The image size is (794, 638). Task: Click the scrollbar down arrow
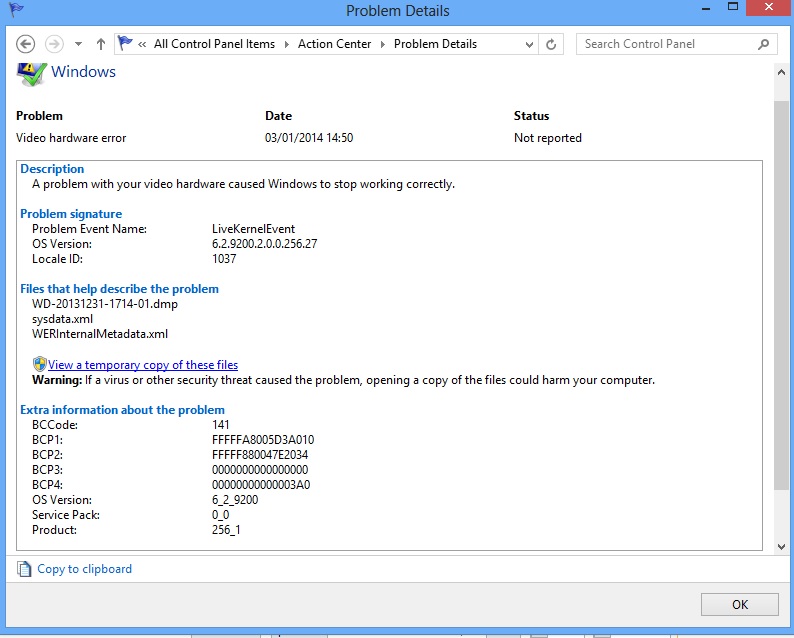pos(782,546)
